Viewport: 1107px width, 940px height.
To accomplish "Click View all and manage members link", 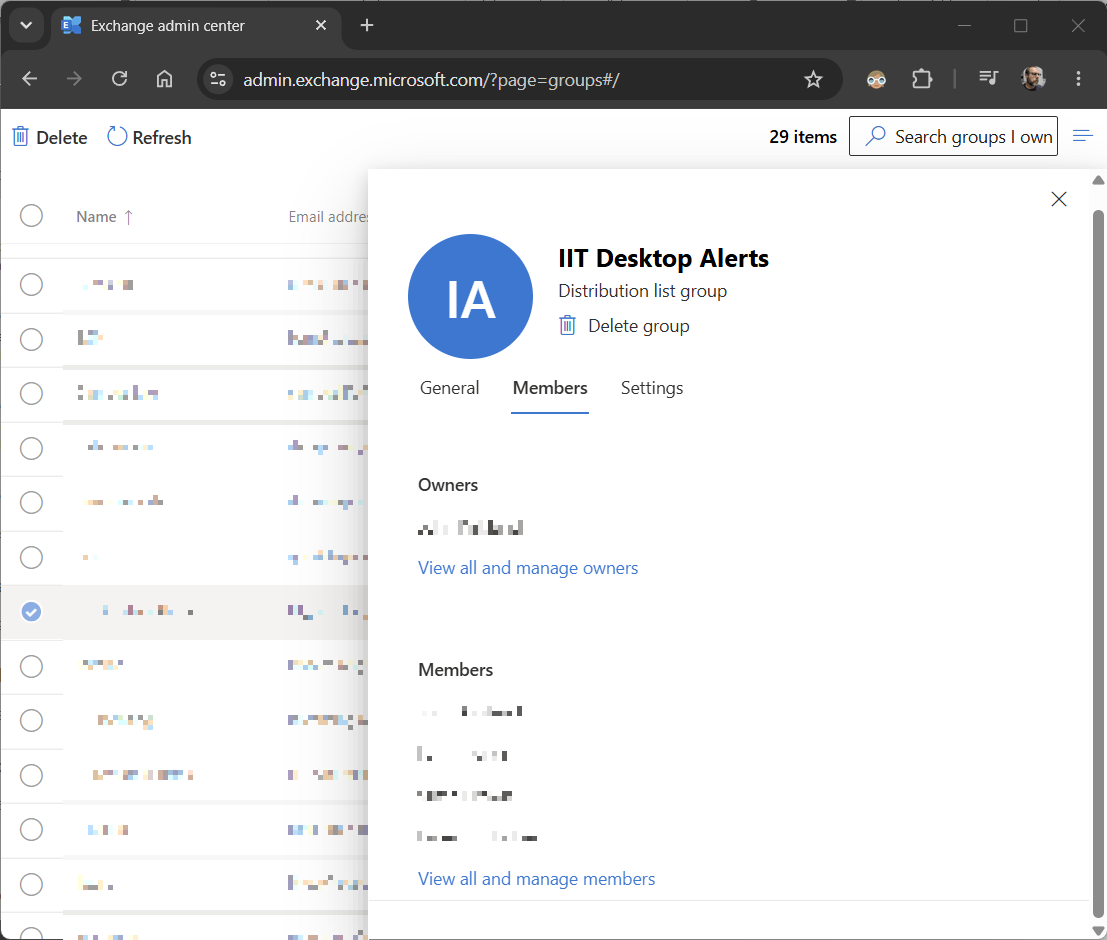I will [537, 879].
